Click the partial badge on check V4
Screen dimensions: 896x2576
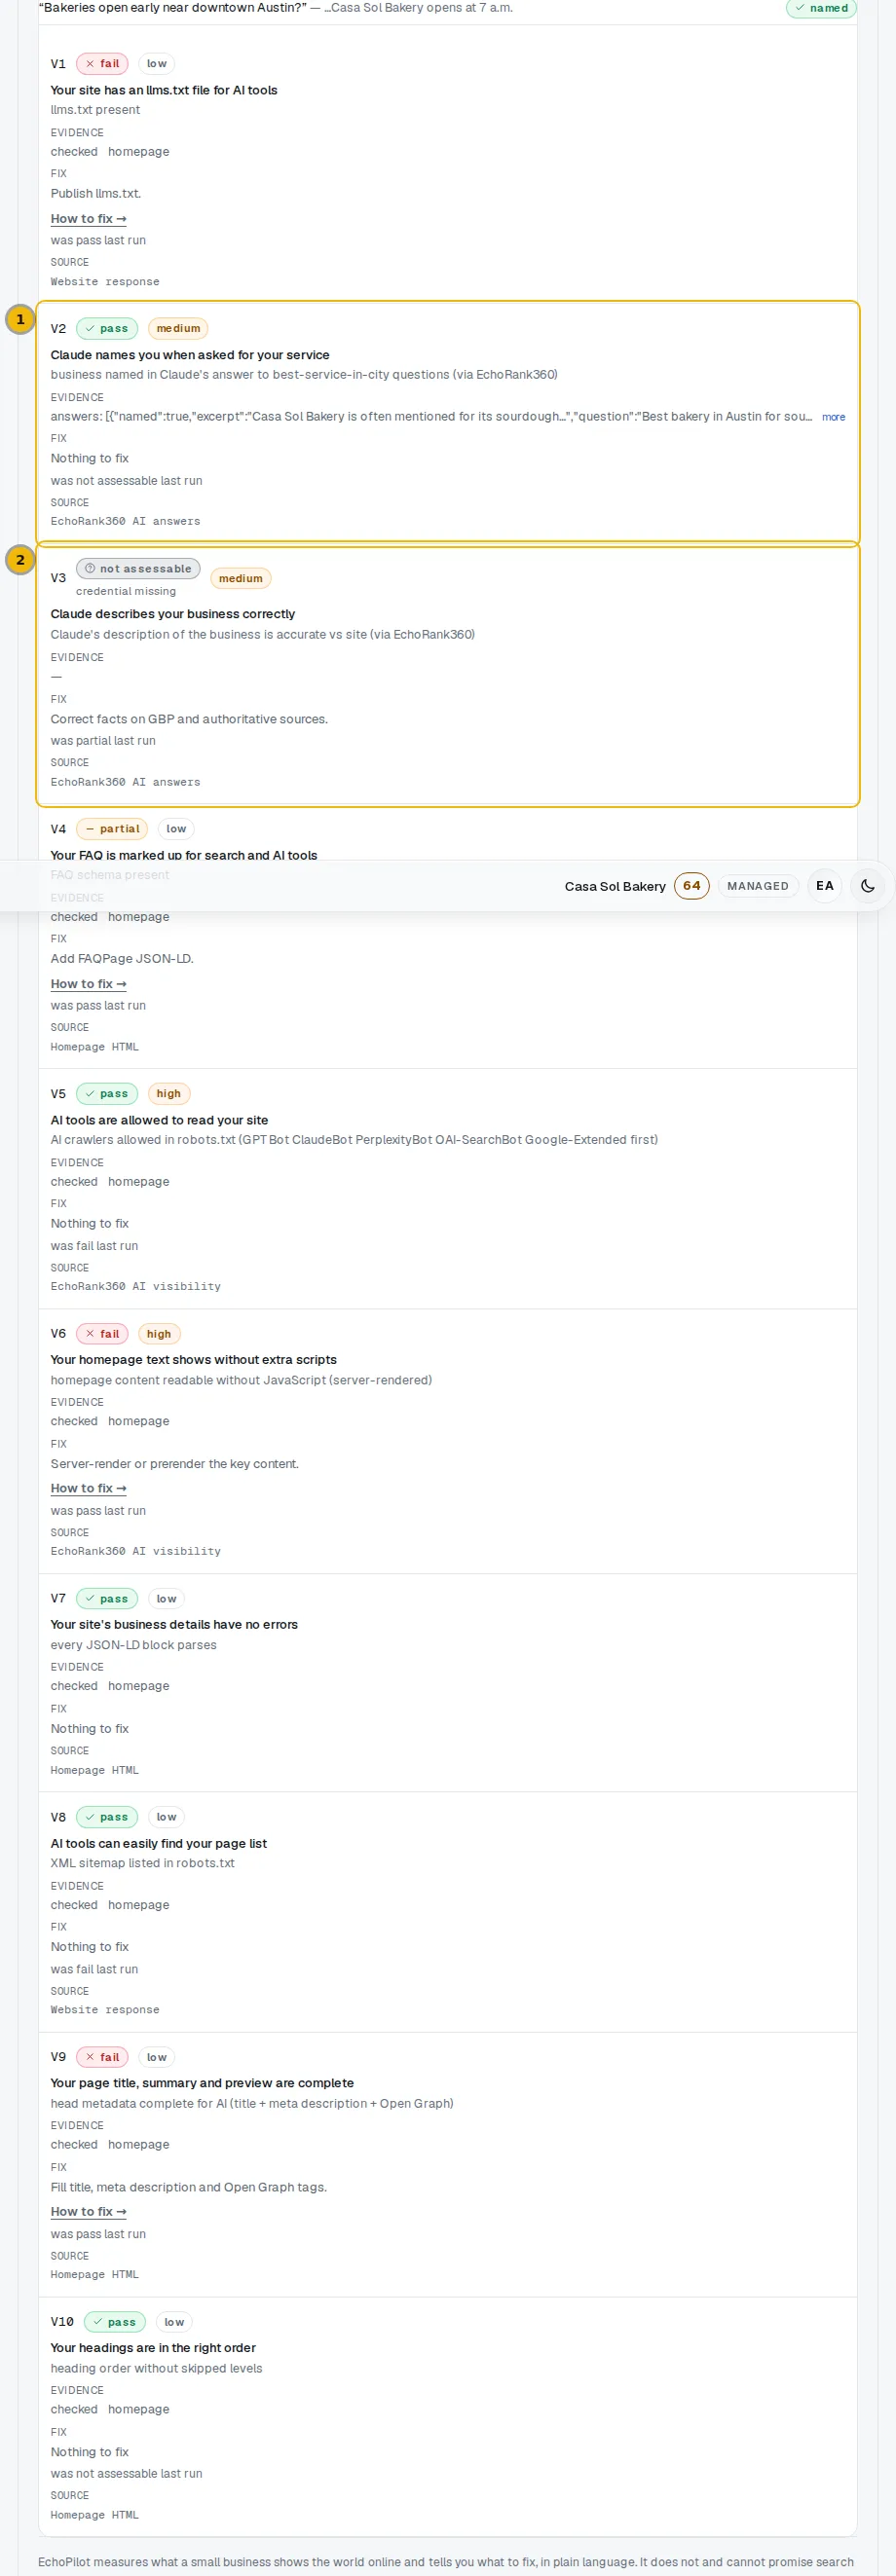pyautogui.click(x=112, y=828)
